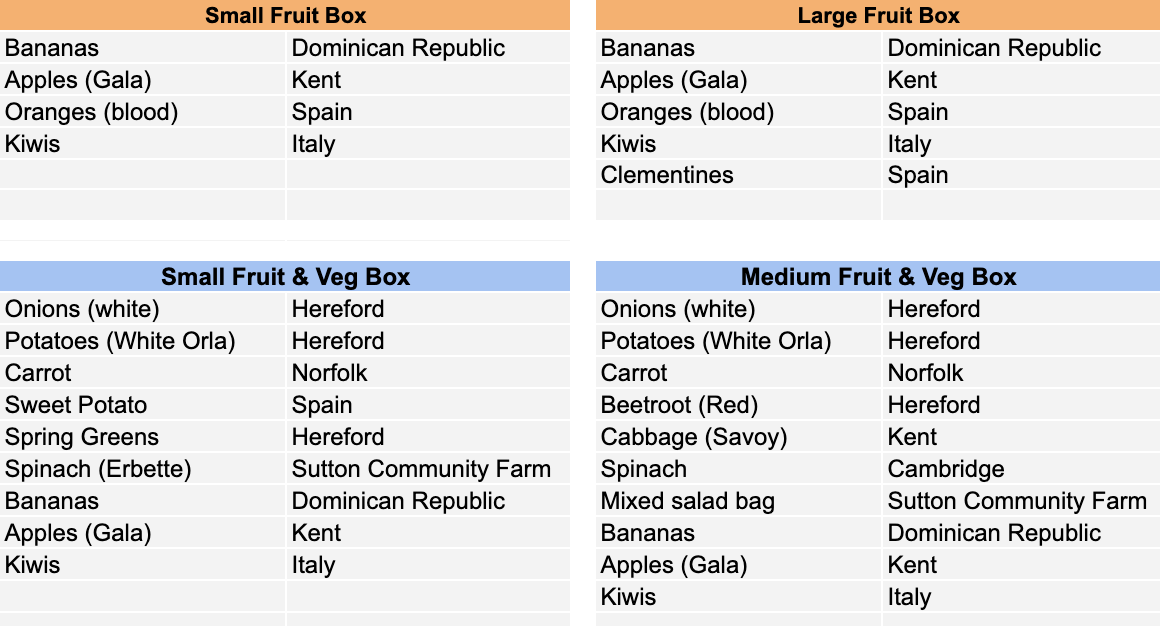Click the Mixed salad bag cell
This screenshot has height=626, width=1164.
click(738, 501)
